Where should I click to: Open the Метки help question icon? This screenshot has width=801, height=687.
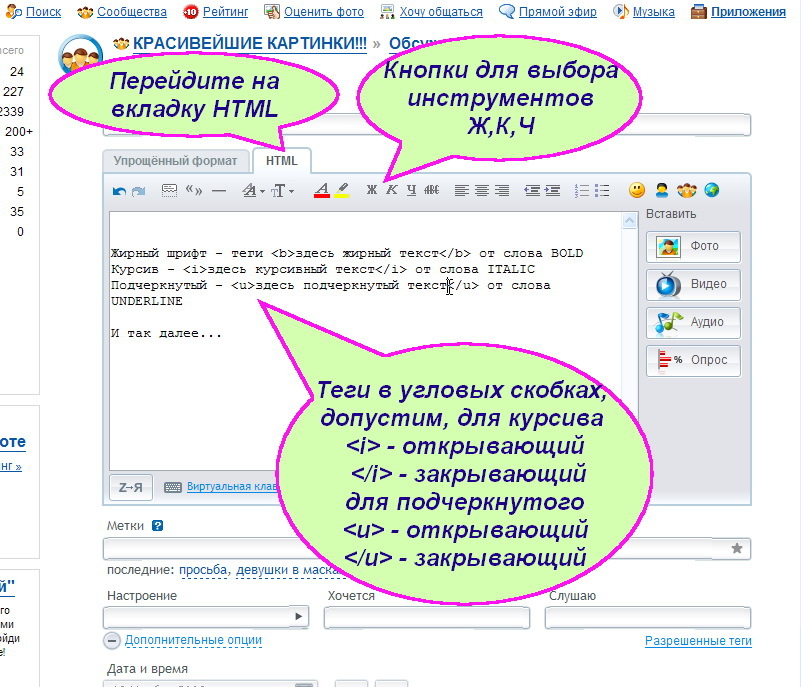click(x=157, y=526)
